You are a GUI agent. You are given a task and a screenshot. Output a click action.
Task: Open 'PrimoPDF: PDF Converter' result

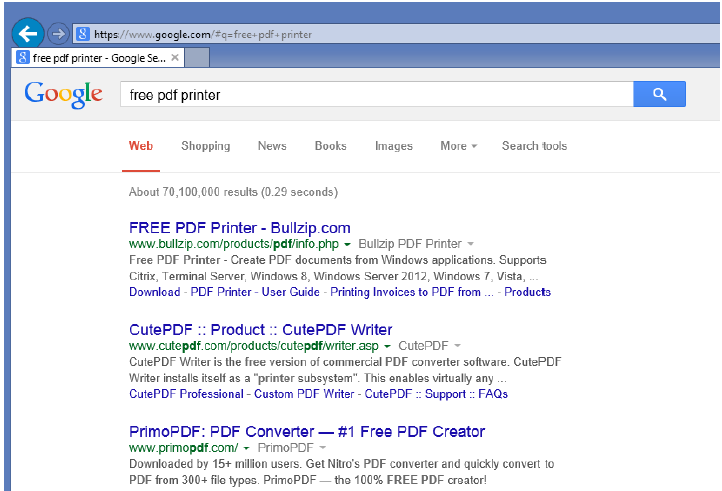tap(307, 432)
